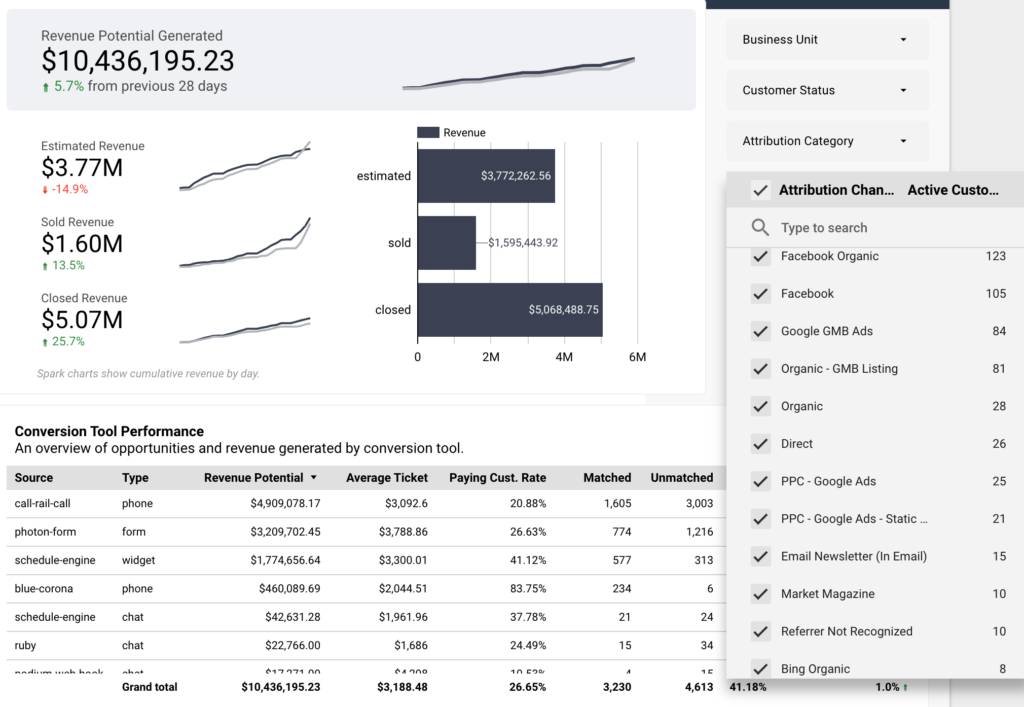Uncheck the Google GMB Ads checkbox
1024x707 pixels.
pos(760,331)
